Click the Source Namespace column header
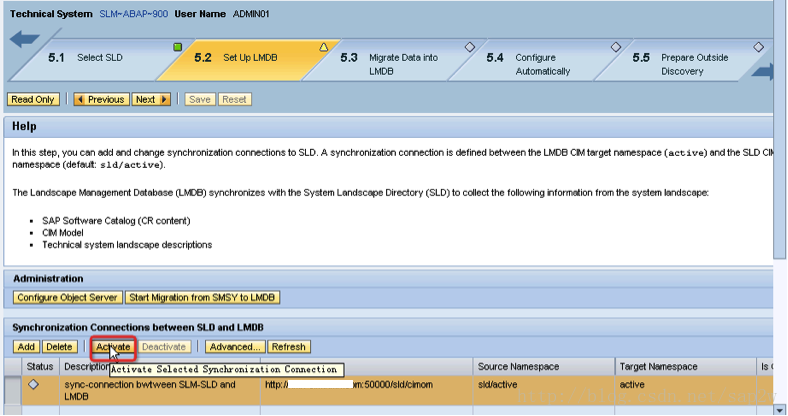The width and height of the screenshot is (788, 416). coord(544,367)
